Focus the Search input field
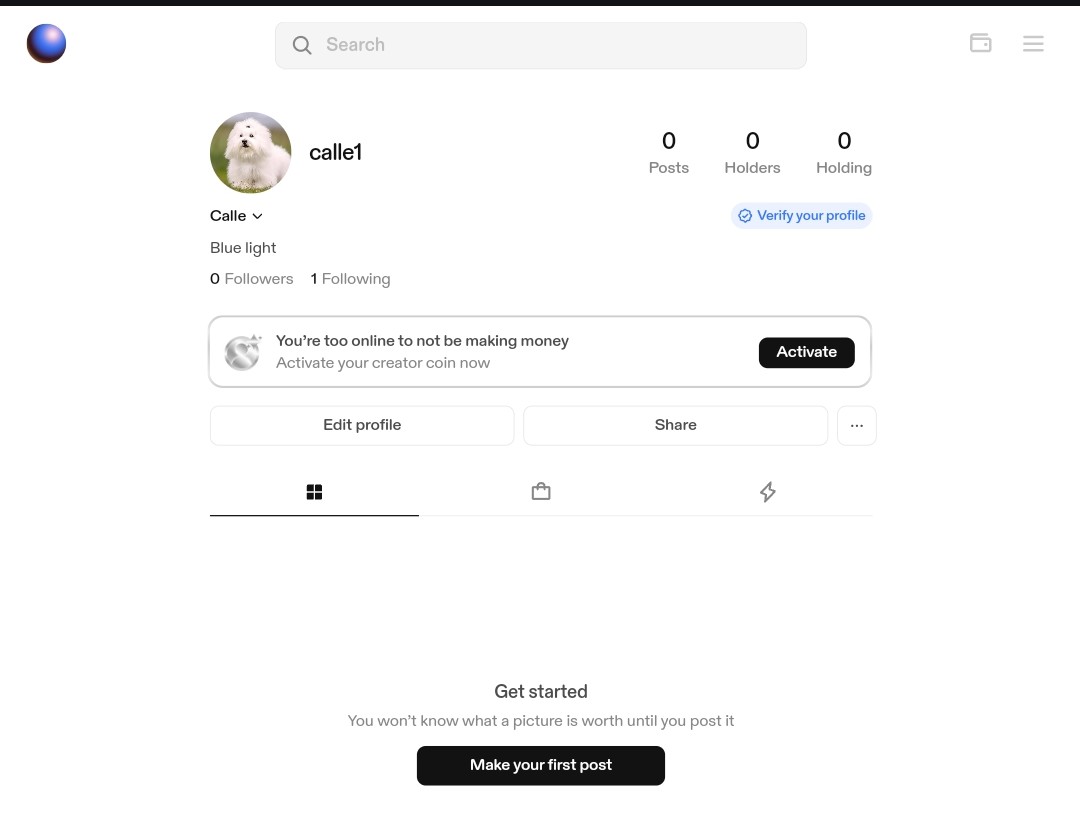Viewport: 1080px width, 823px height. click(560, 45)
